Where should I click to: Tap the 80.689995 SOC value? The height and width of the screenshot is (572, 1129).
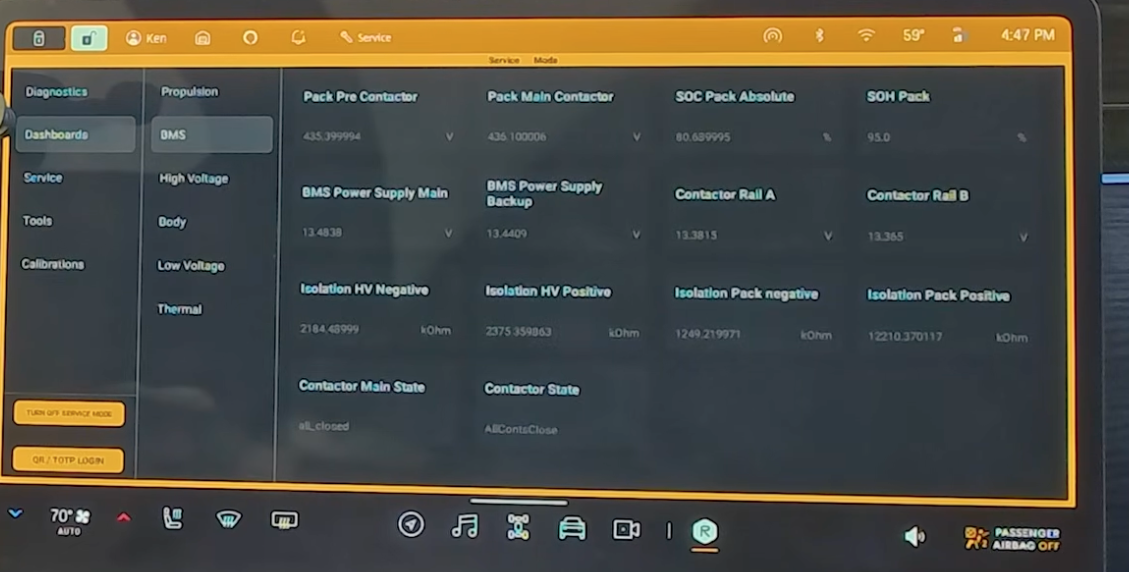(703, 137)
